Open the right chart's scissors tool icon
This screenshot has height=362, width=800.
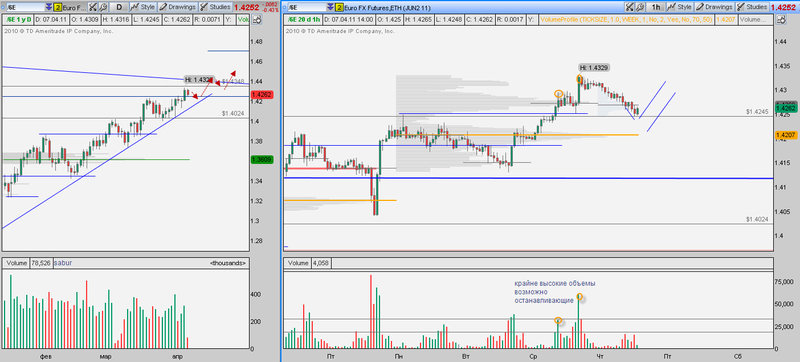(x=629, y=7)
